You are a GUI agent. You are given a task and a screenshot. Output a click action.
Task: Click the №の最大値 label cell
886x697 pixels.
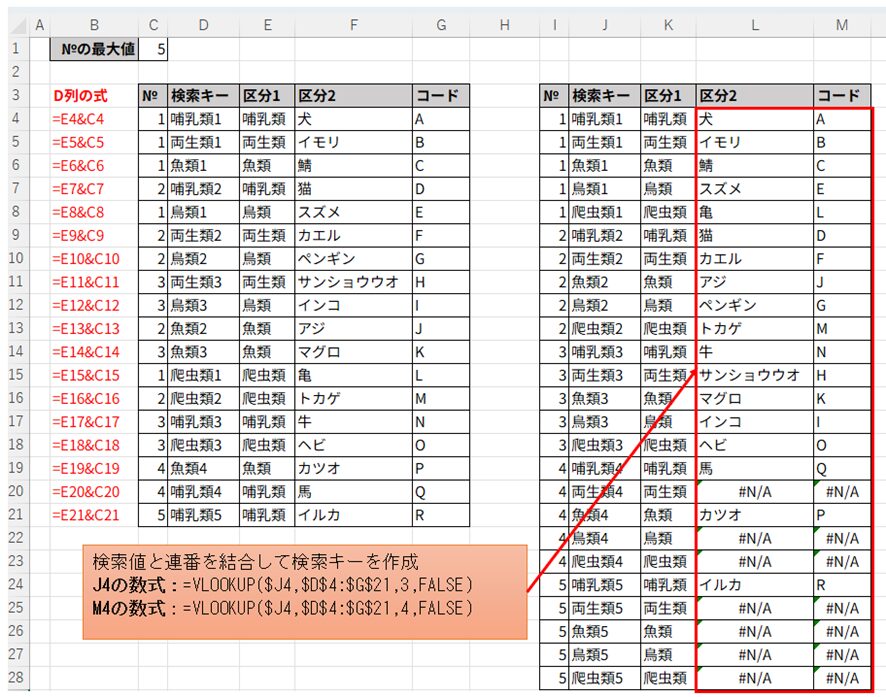click(x=93, y=47)
